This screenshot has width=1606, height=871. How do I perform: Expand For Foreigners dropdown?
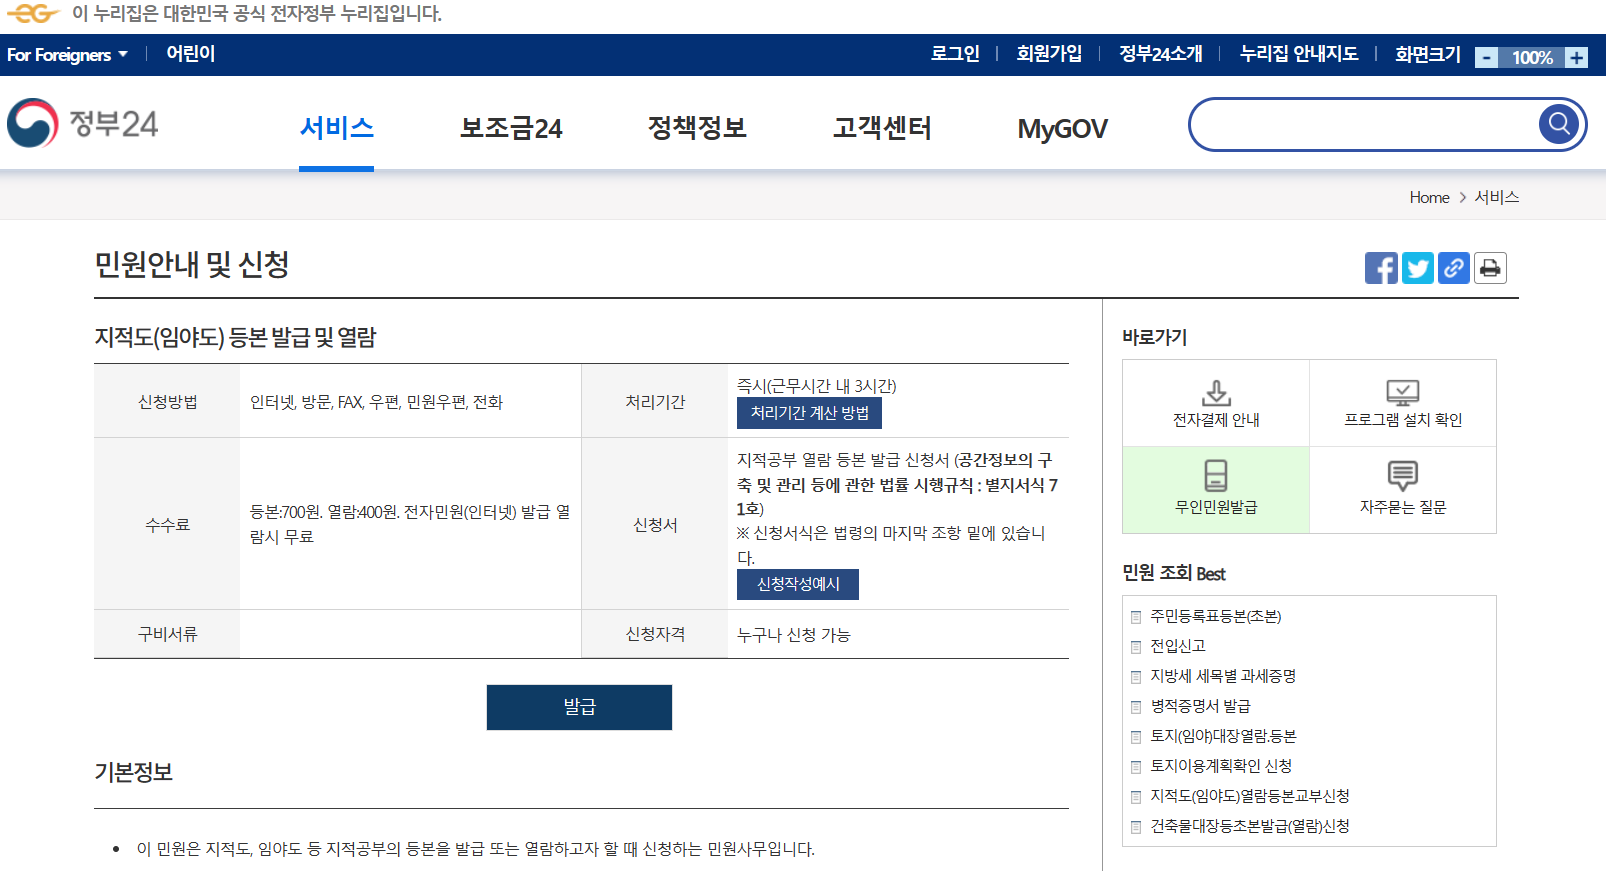67,55
